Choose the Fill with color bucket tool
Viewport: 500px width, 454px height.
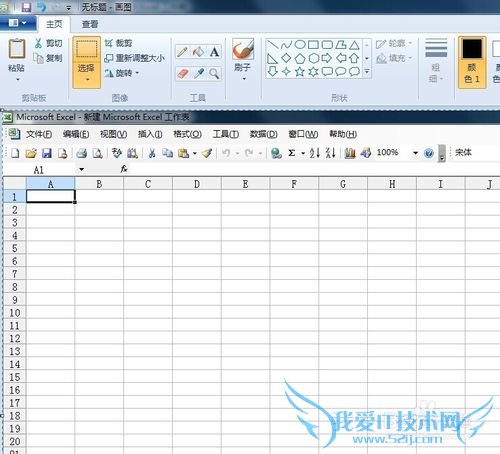coord(198,52)
